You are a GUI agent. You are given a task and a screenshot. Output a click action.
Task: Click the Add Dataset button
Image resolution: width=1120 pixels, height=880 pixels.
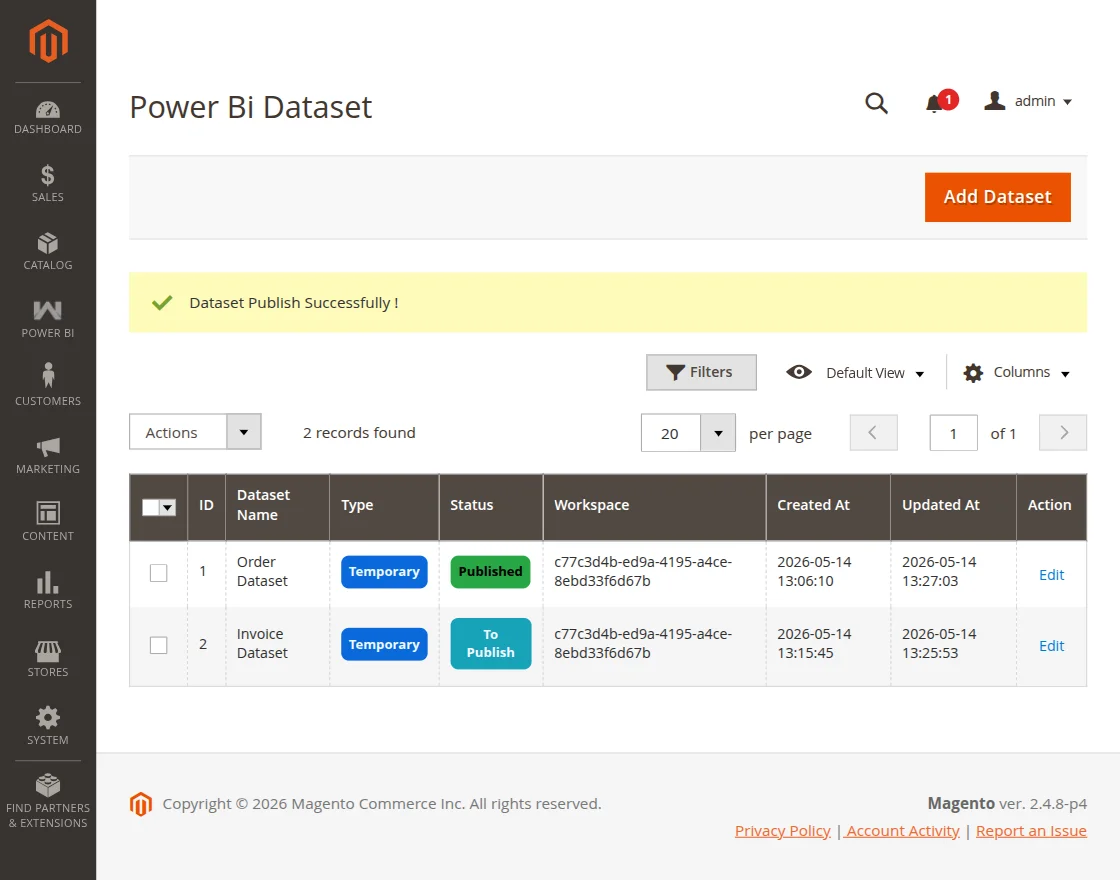(x=997, y=197)
